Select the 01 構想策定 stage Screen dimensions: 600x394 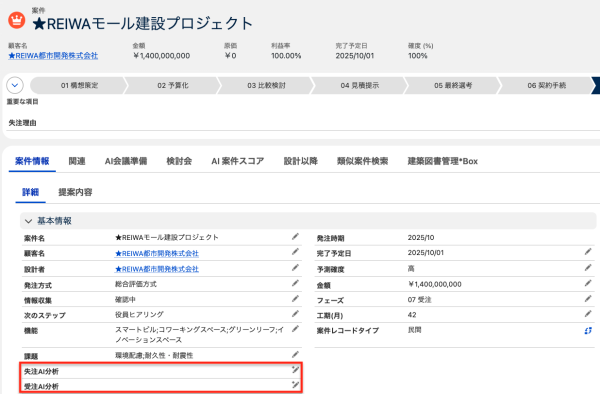click(x=80, y=85)
